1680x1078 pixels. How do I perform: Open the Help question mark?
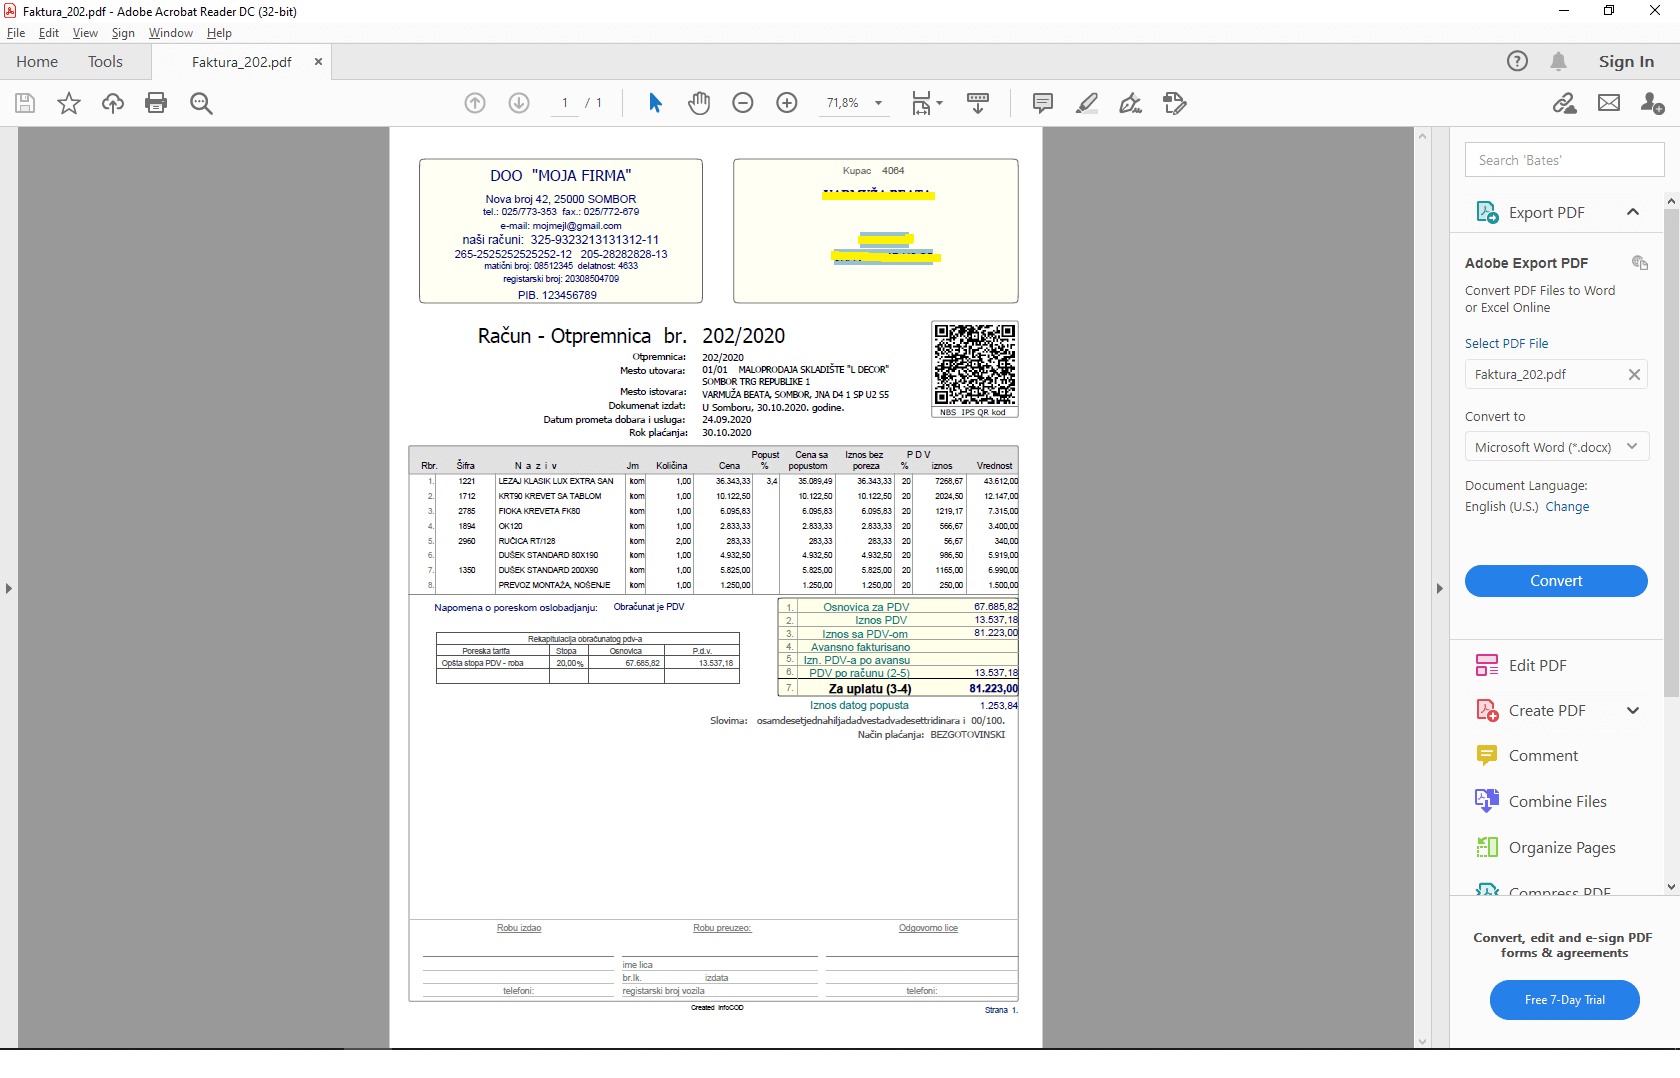click(x=1517, y=61)
